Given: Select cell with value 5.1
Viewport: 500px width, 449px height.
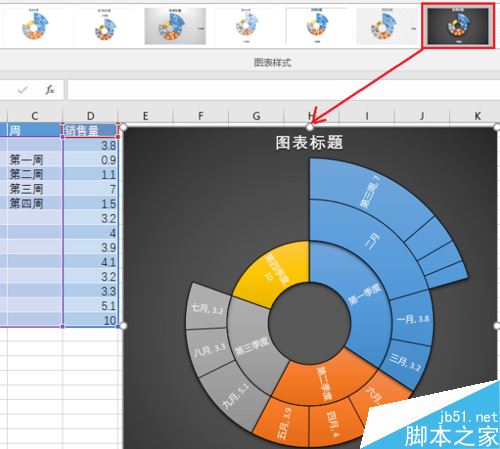Looking at the screenshot, I should point(90,306).
